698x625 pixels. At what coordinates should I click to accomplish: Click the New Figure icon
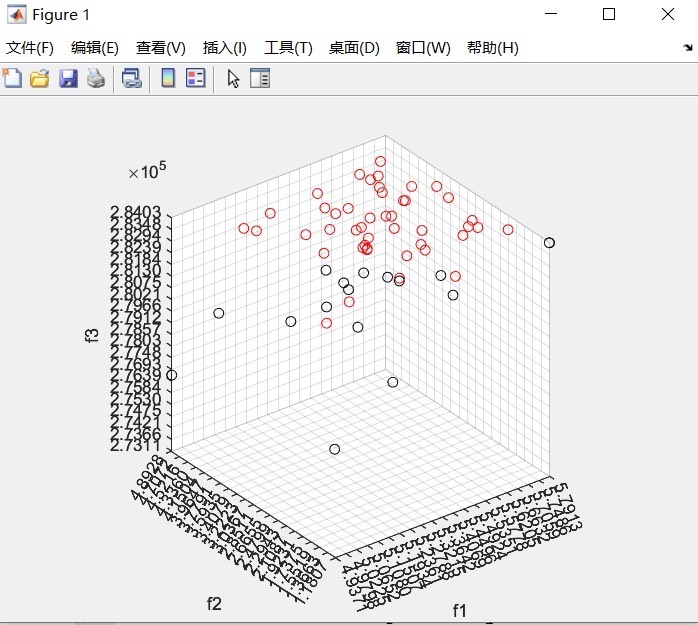pyautogui.click(x=12, y=78)
